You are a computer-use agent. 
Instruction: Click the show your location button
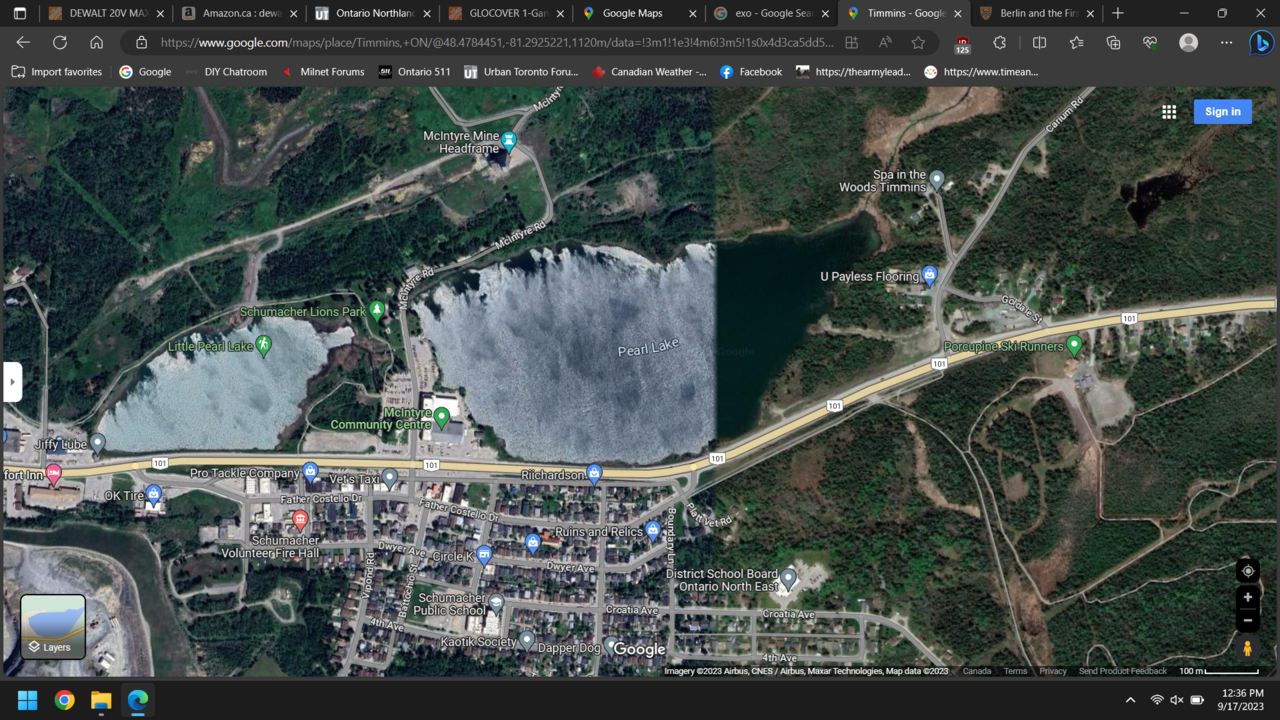1247,571
